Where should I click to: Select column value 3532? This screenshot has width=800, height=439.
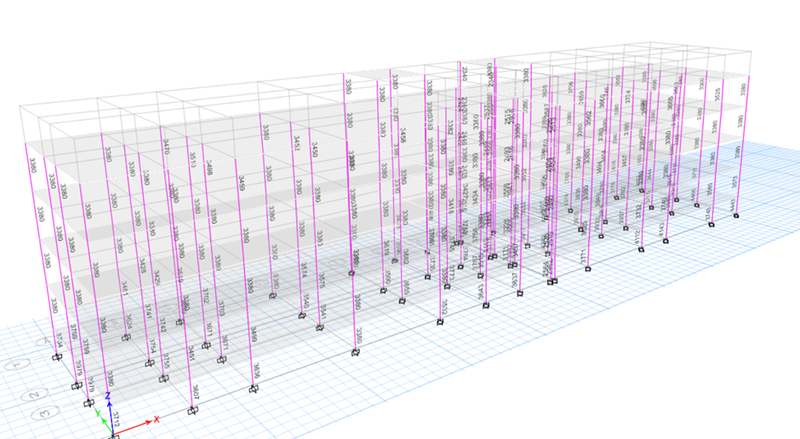point(444,308)
